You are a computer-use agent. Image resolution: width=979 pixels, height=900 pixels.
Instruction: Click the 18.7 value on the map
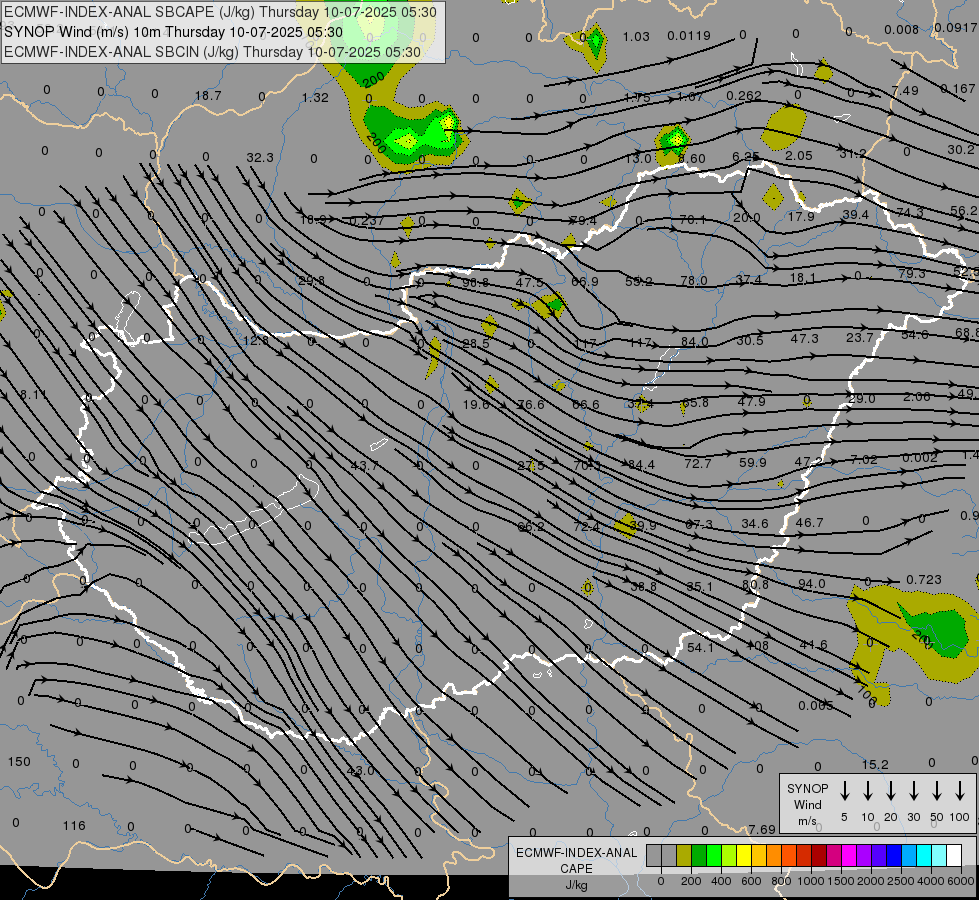208,96
